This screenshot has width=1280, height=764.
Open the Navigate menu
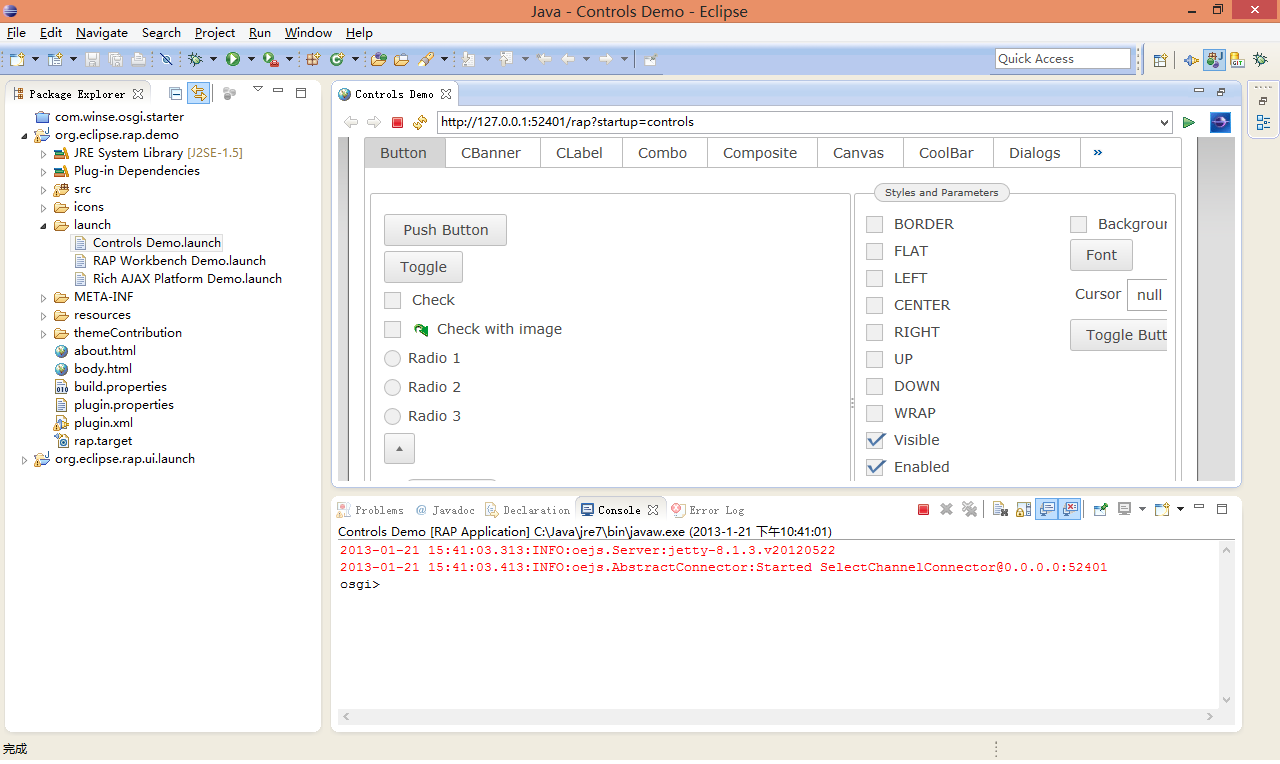(x=101, y=33)
